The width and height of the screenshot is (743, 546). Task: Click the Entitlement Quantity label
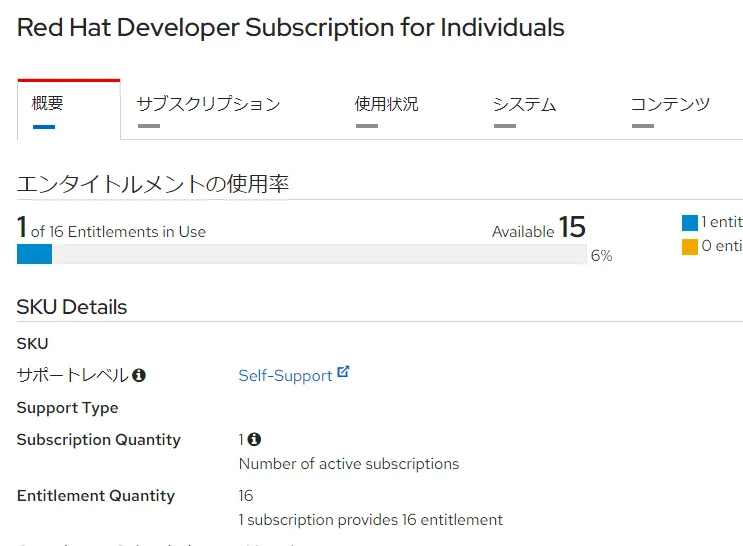pyautogui.click(x=96, y=496)
